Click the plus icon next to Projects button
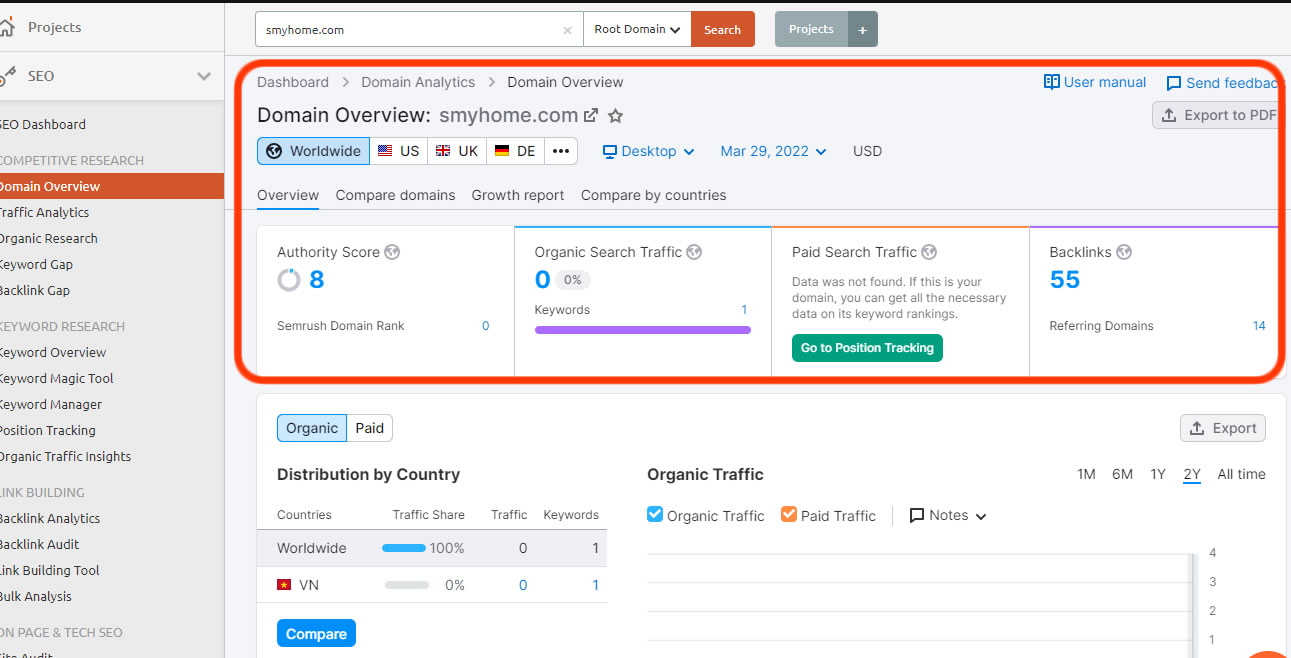This screenshot has height=658, width=1291. click(863, 30)
